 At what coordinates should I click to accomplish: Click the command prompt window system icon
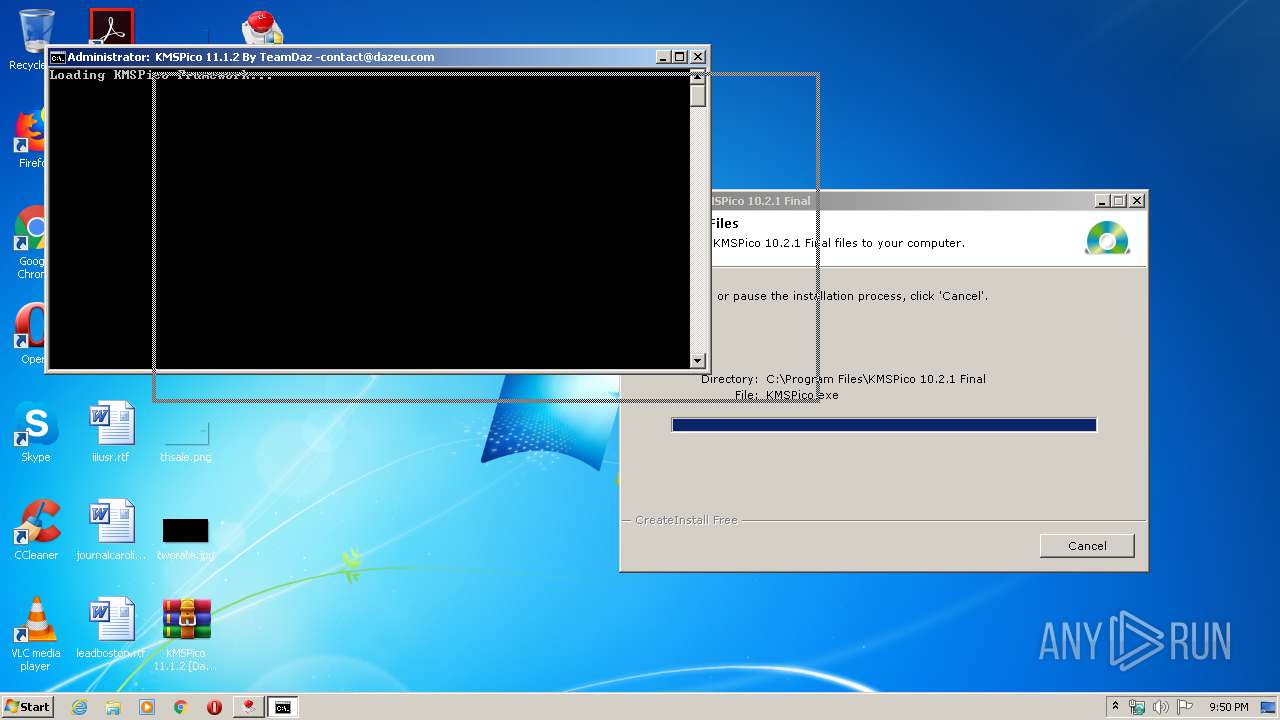pyautogui.click(x=58, y=57)
